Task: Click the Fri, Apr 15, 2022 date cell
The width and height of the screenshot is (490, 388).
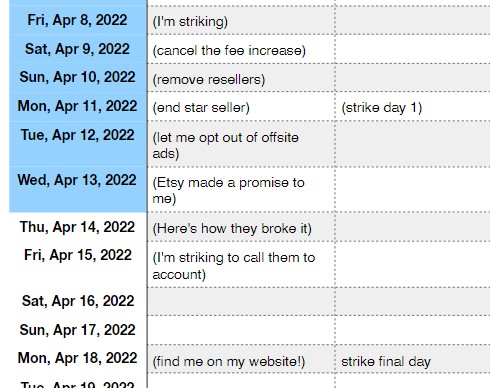Action: tap(78, 264)
